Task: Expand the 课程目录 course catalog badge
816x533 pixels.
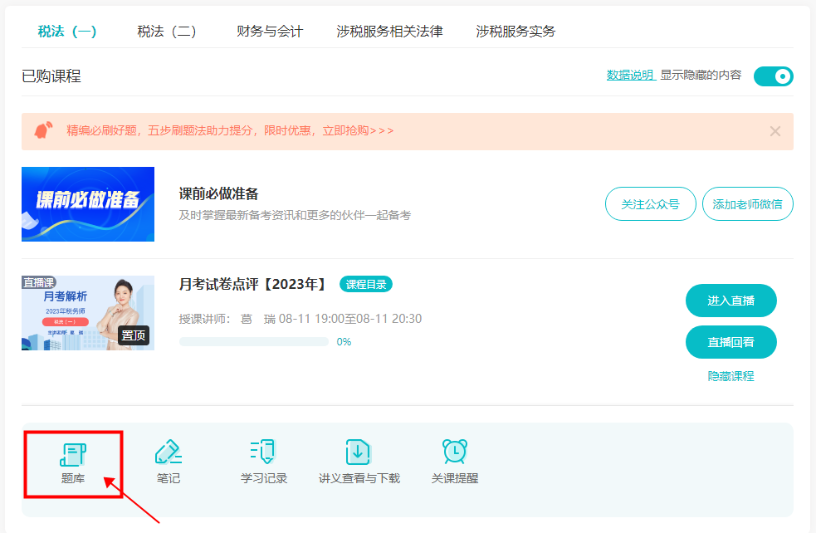Action: coord(366,284)
